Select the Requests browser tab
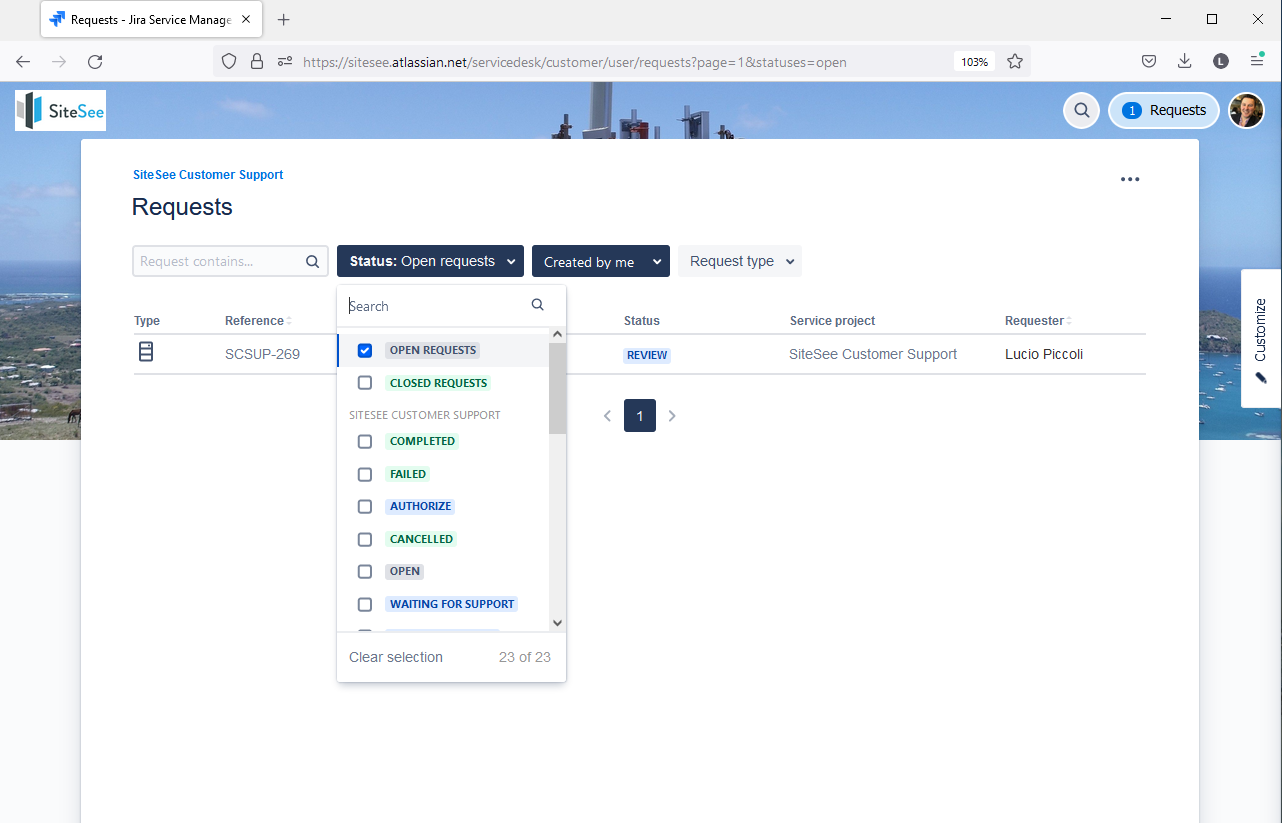This screenshot has height=823, width=1282. pos(153,20)
